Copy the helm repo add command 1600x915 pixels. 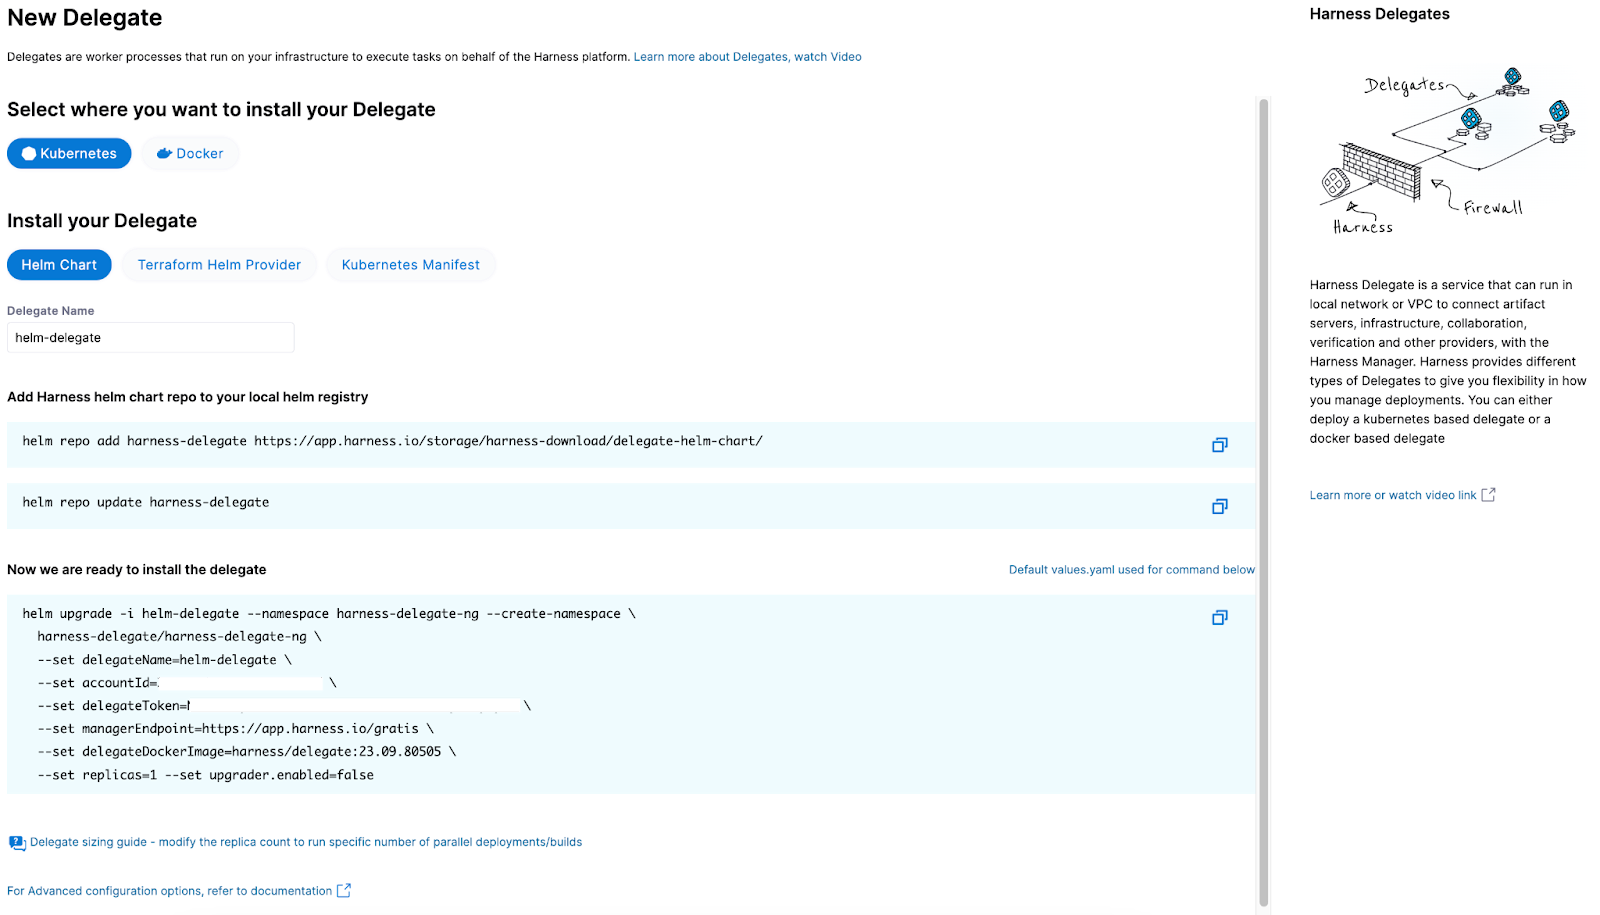pyautogui.click(x=1219, y=445)
